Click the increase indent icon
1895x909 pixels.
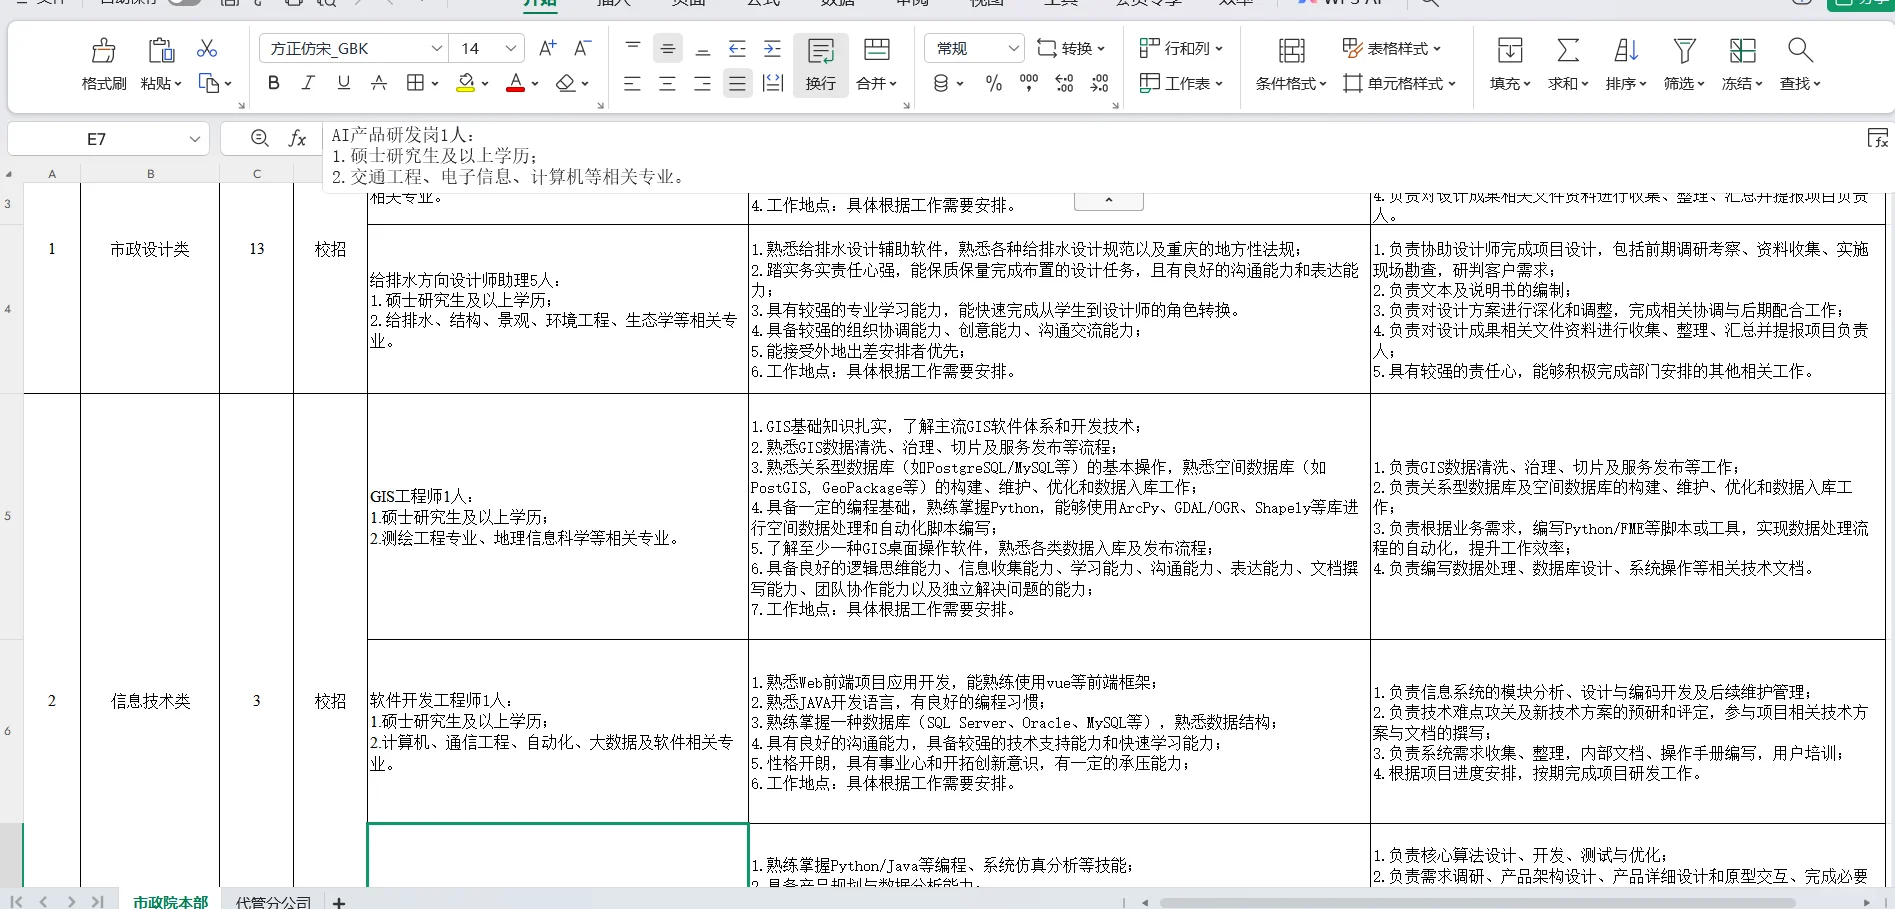pyautogui.click(x=773, y=48)
